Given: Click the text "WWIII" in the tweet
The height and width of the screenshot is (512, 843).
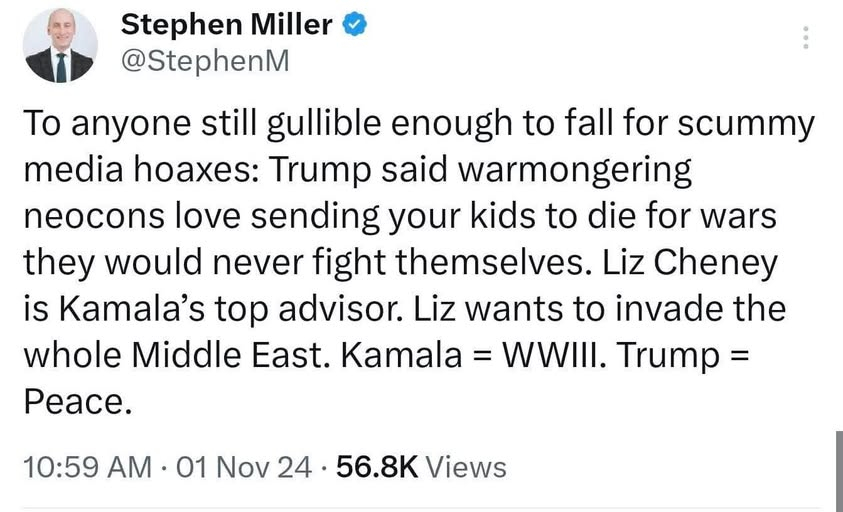Looking at the screenshot, I should pyautogui.click(x=543, y=355).
